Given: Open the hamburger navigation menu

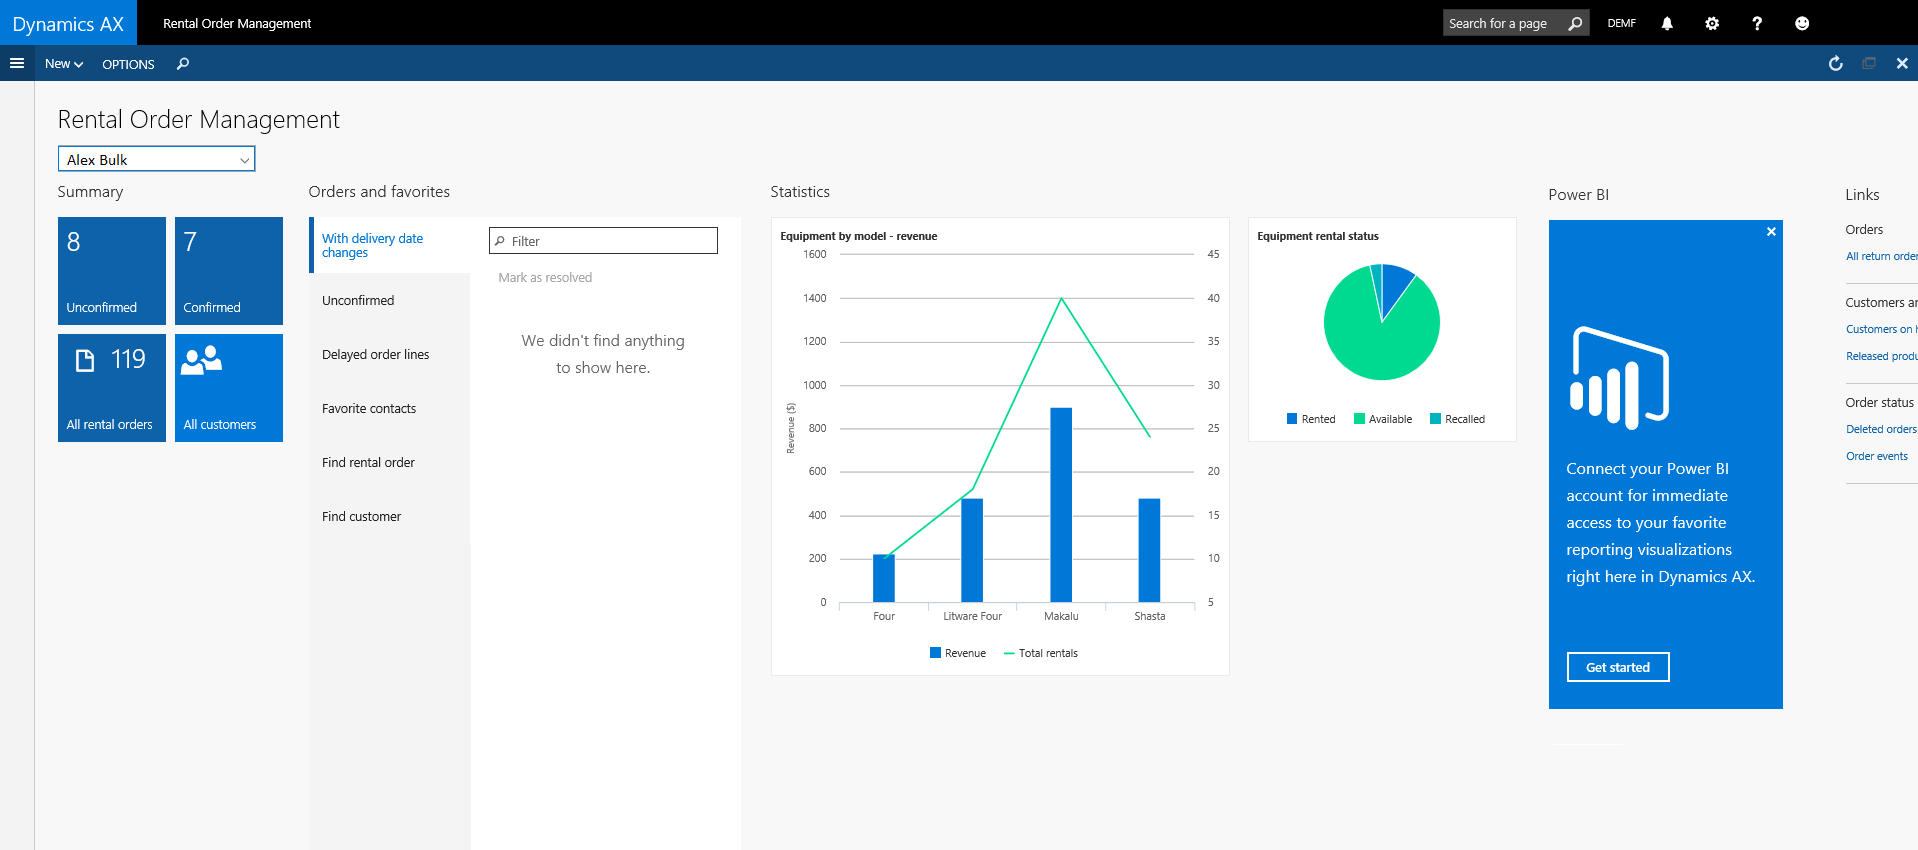Looking at the screenshot, I should [x=17, y=63].
